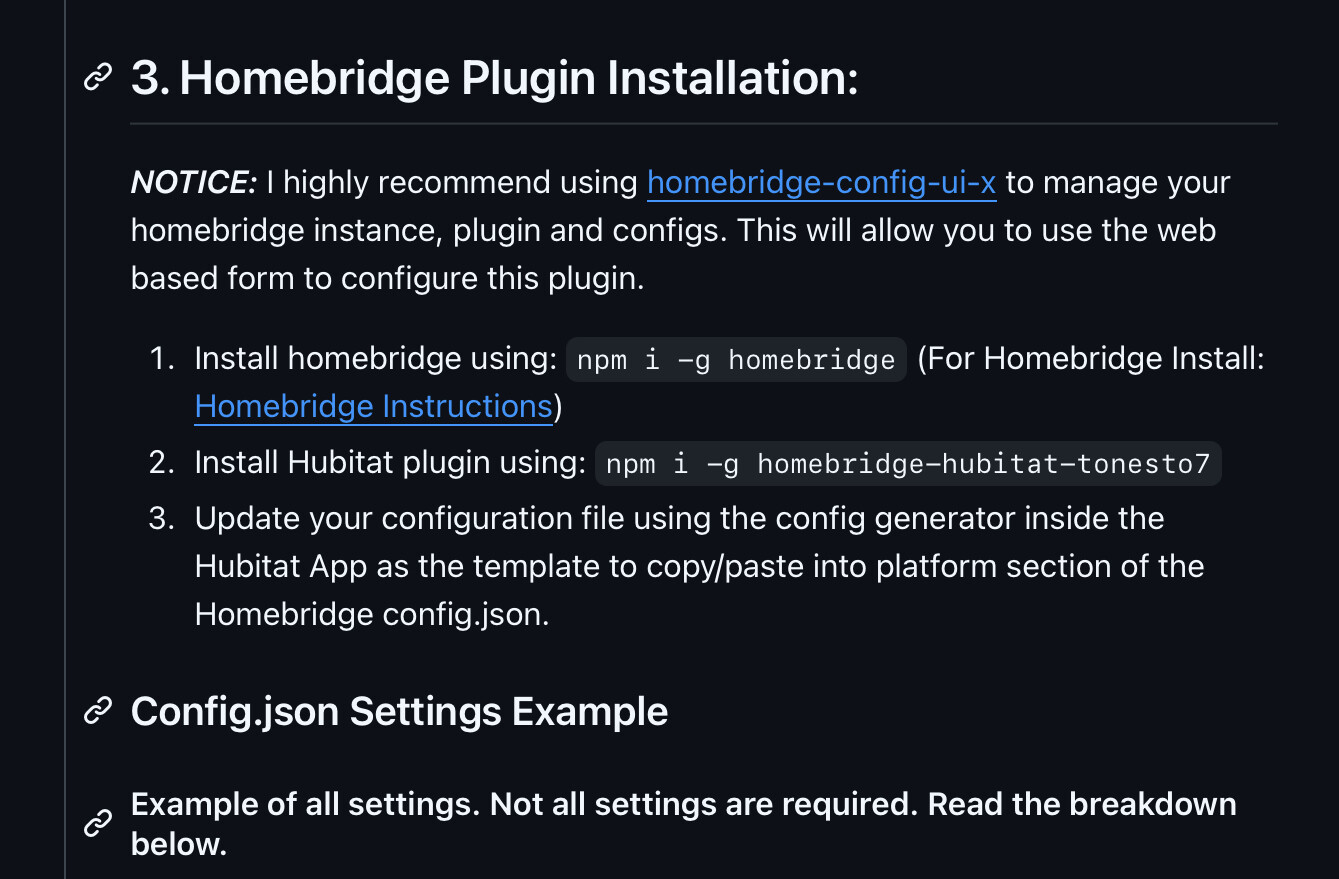Click the vertical border line at left edge
This screenshot has height=879, width=1339.
[x=65, y=439]
